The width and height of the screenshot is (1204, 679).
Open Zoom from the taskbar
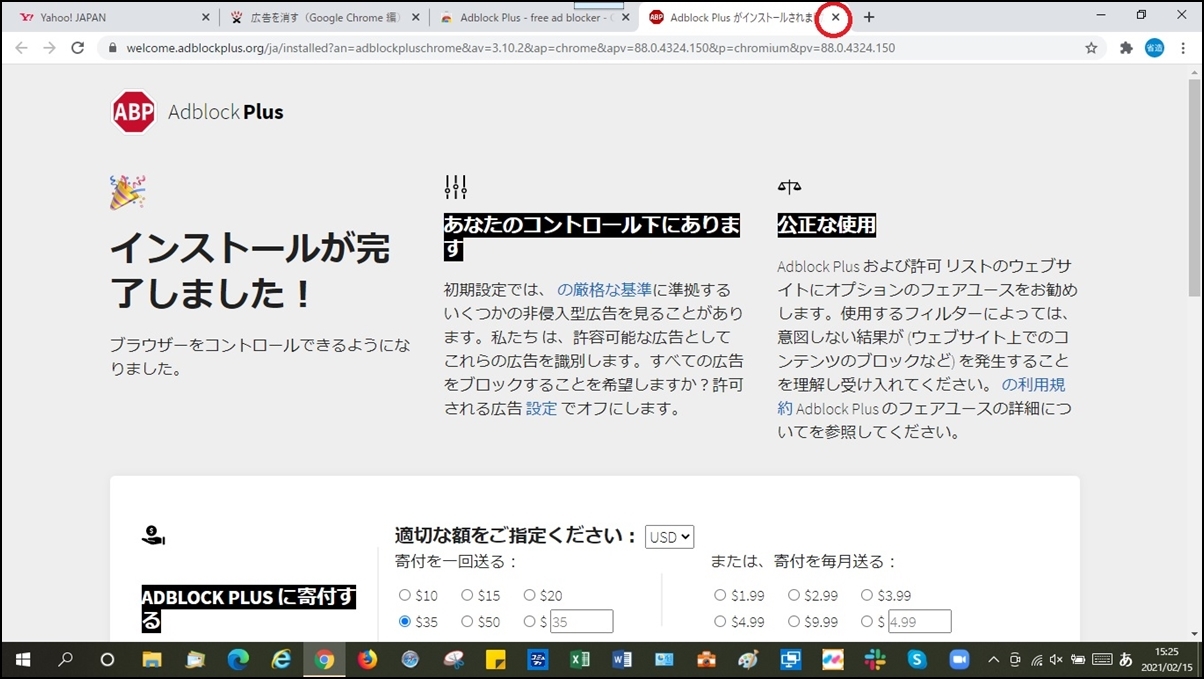coord(960,660)
